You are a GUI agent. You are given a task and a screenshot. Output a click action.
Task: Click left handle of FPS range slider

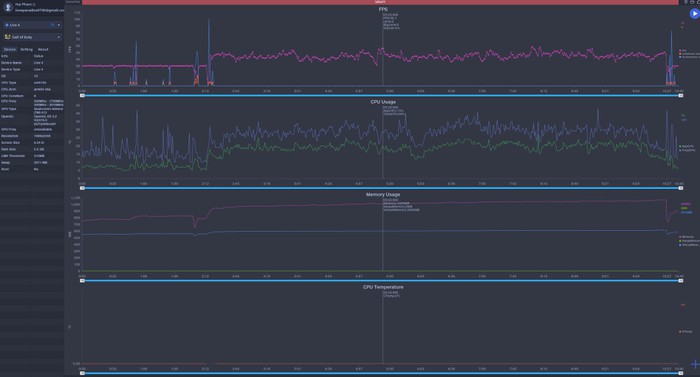click(83, 96)
